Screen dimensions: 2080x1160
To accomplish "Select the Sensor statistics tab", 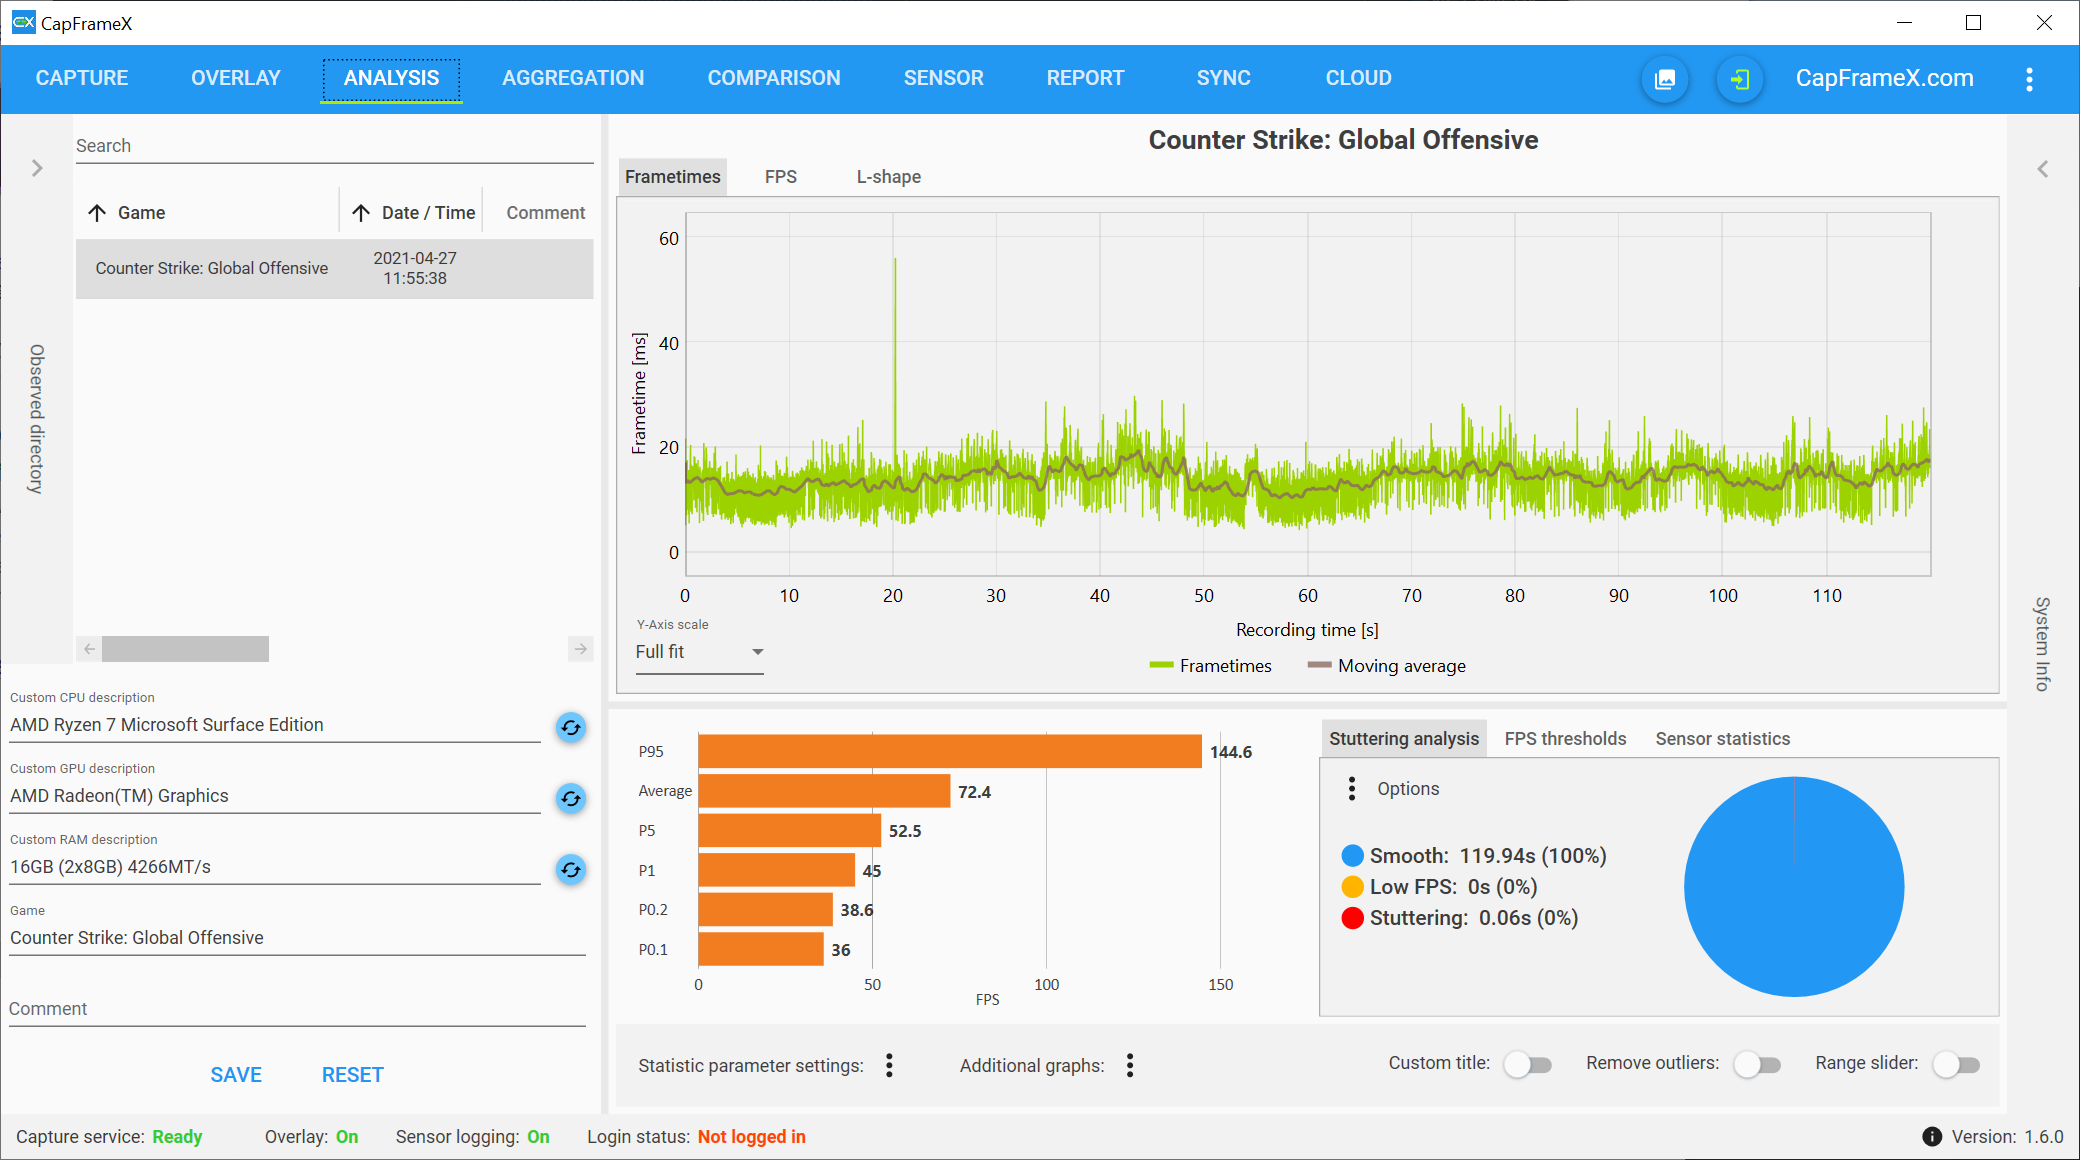I will point(1721,739).
